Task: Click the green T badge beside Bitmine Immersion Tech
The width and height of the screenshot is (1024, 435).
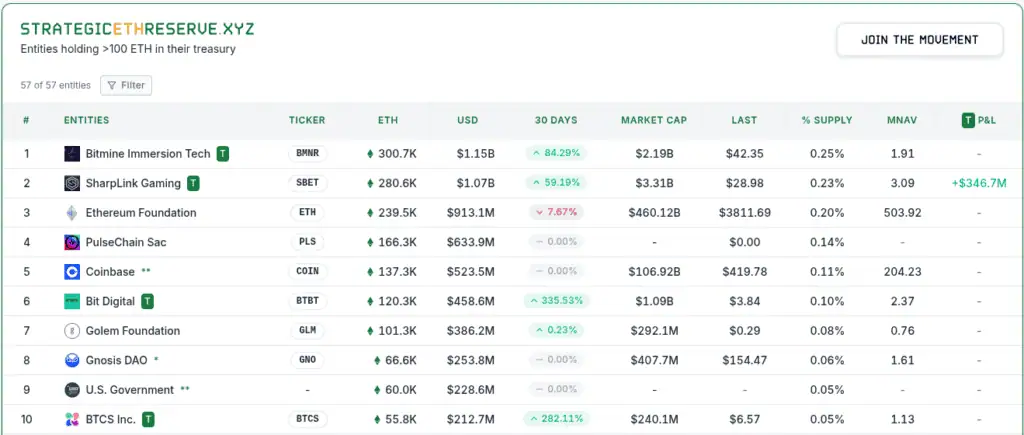Action: (223, 154)
